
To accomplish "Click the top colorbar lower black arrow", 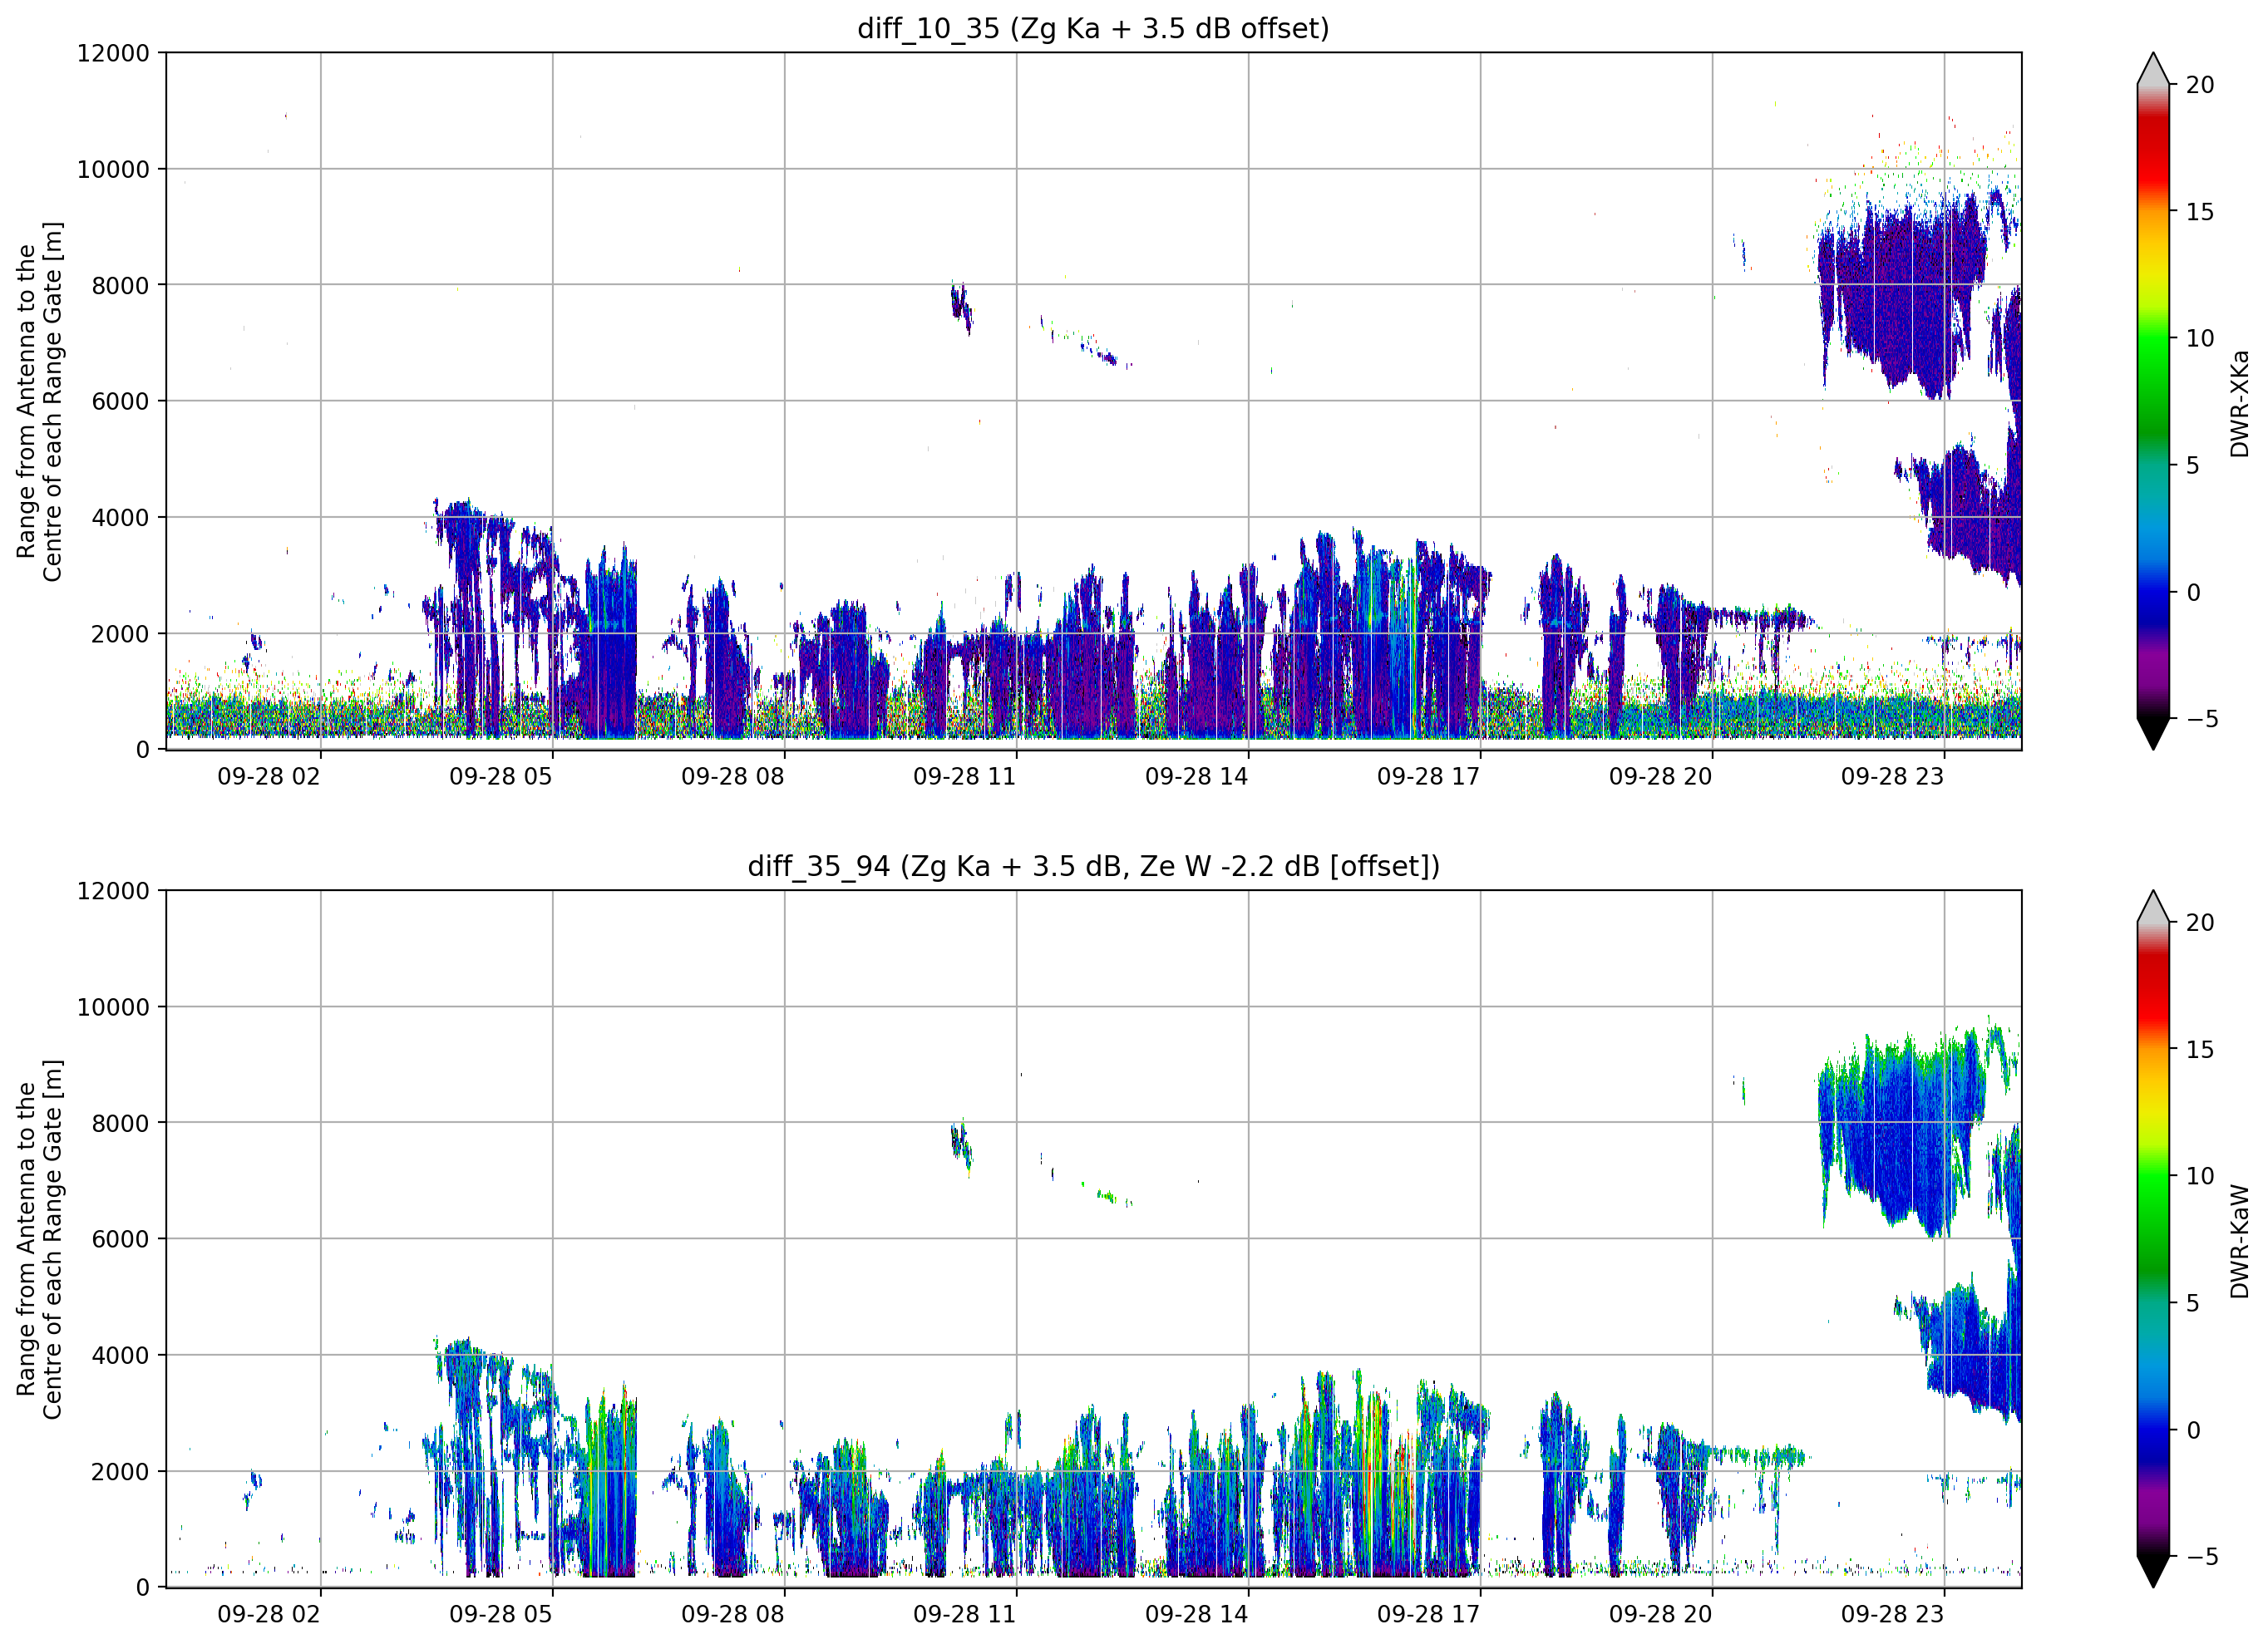I will (2153, 734).
